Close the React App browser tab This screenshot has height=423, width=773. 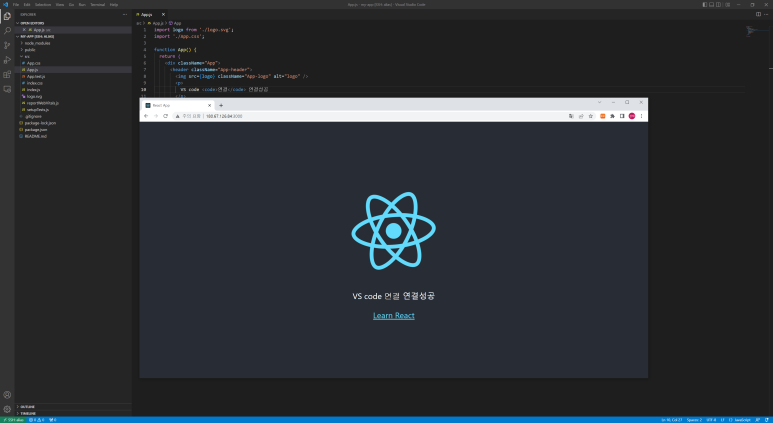(210, 106)
